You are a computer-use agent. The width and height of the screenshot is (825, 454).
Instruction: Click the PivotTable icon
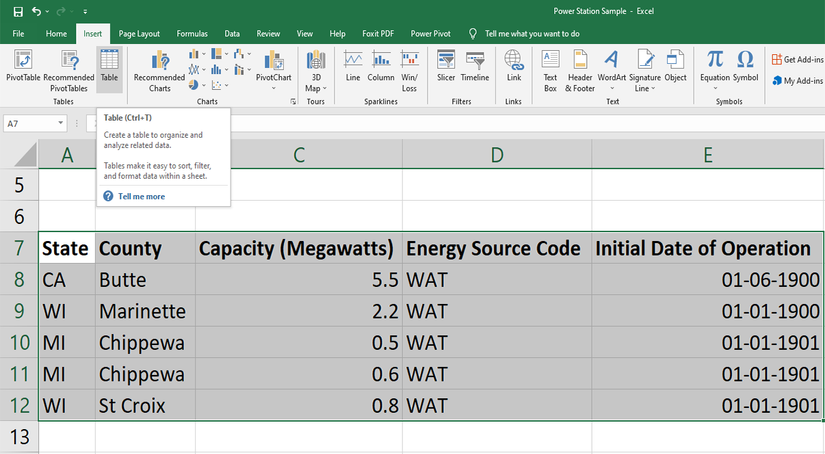tap(23, 65)
